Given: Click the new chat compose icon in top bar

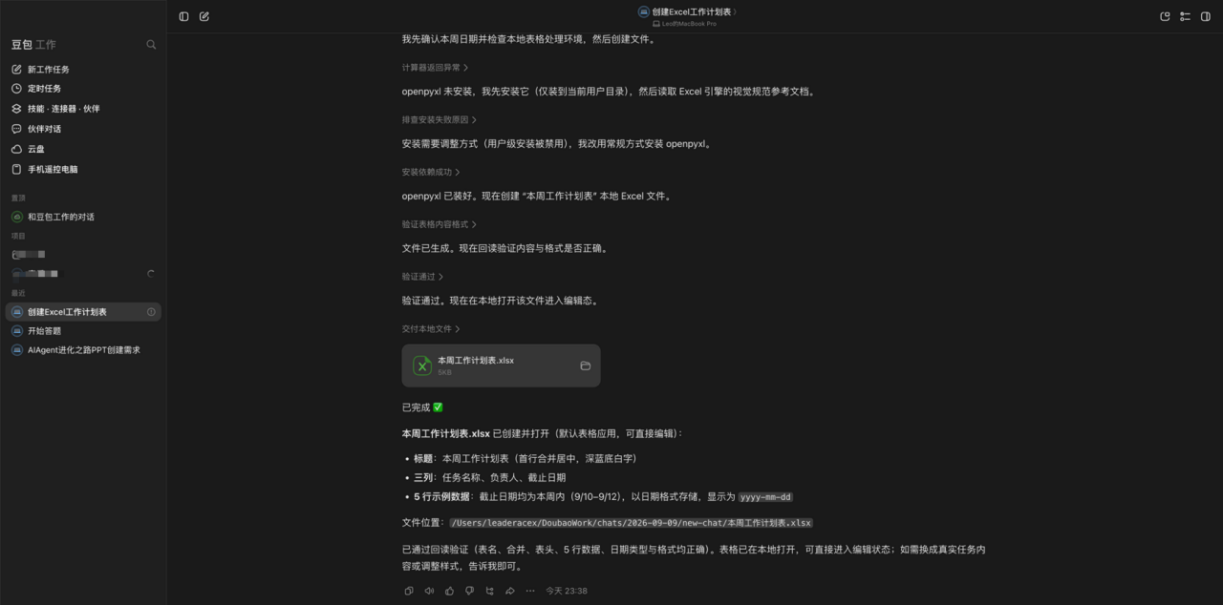Looking at the screenshot, I should 204,16.
